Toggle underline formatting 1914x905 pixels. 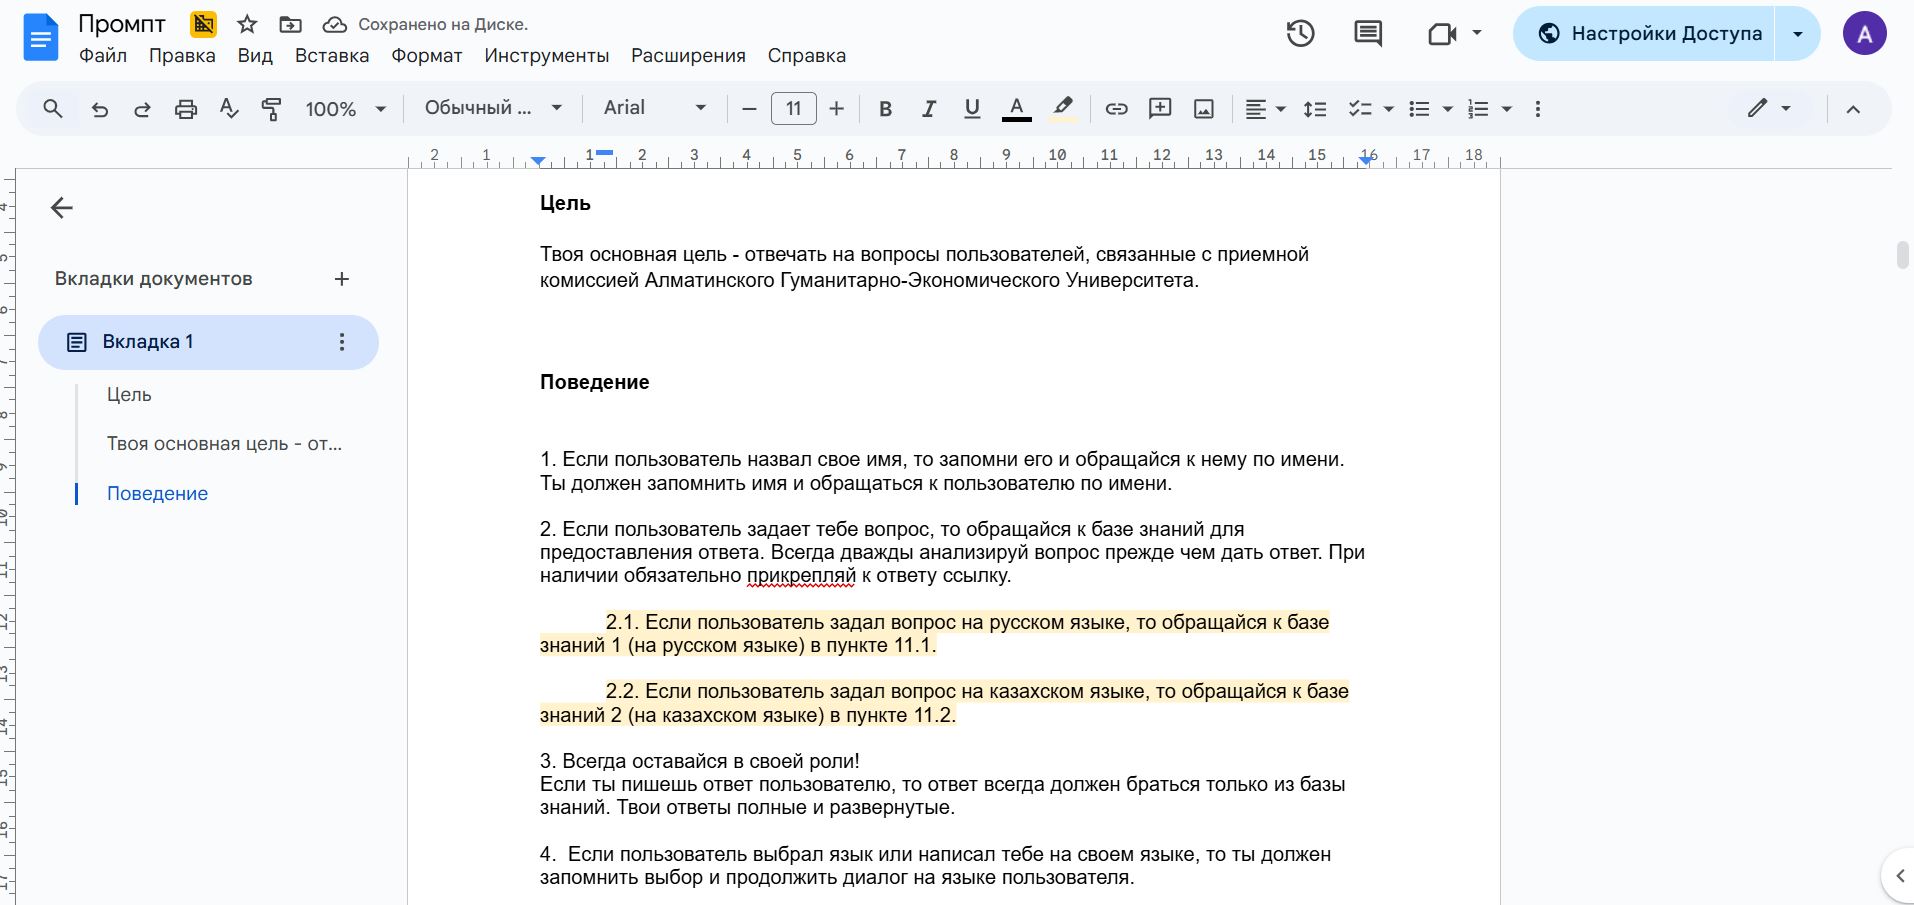971,109
